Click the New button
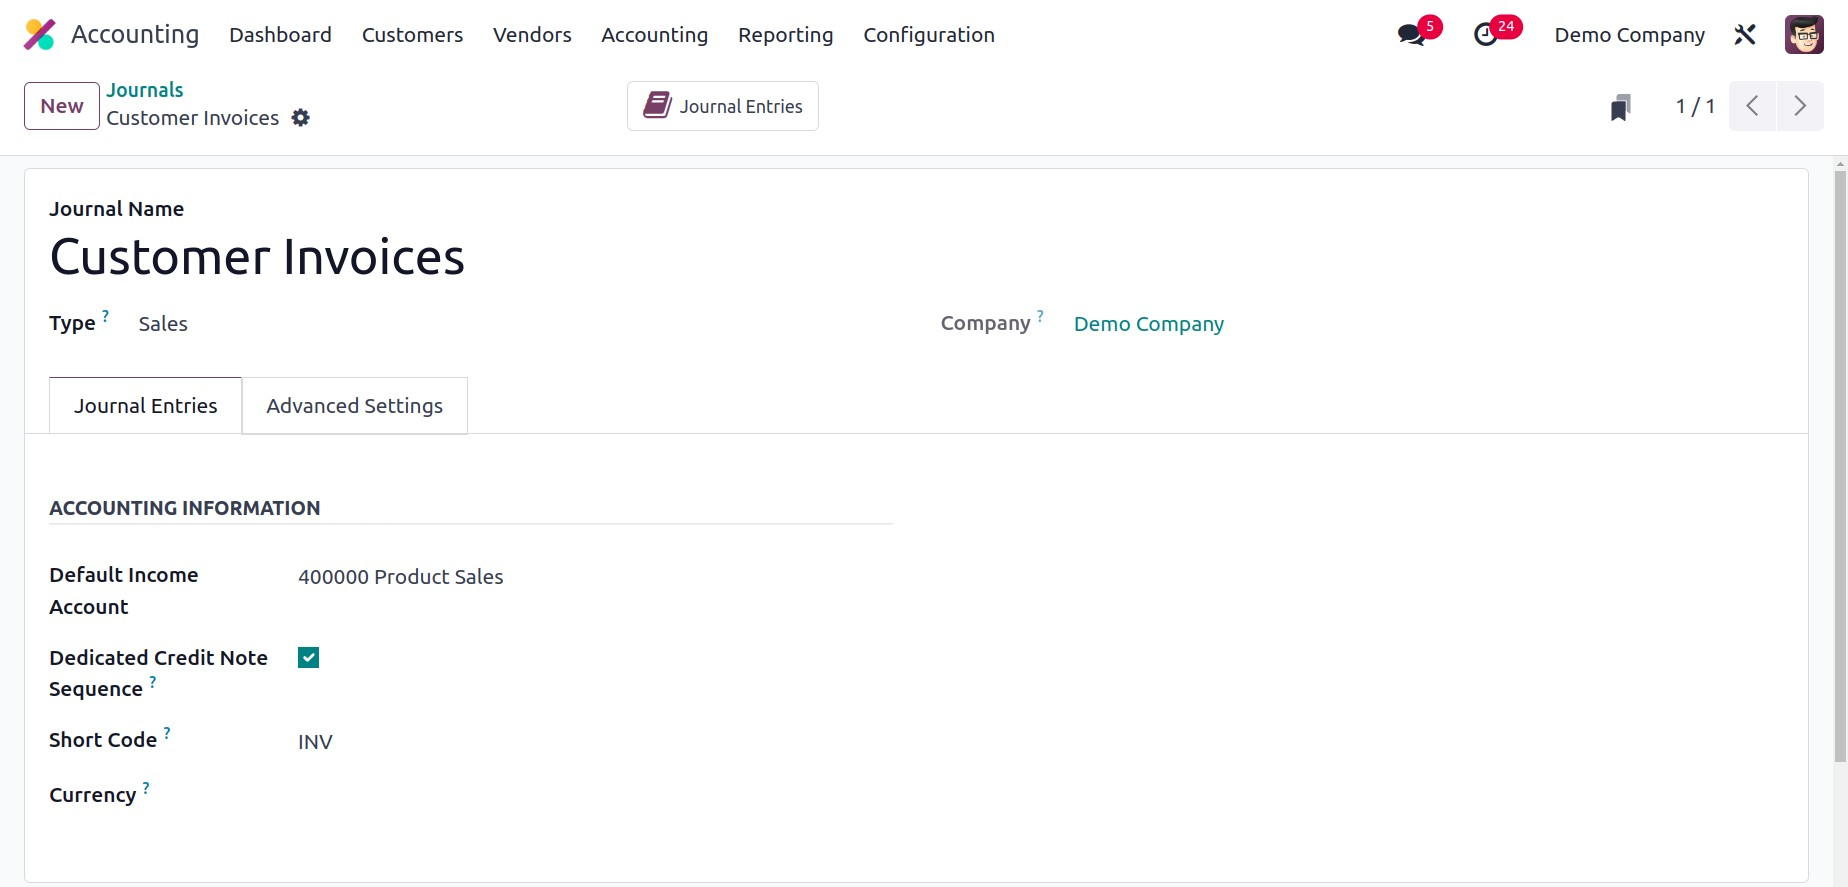1848x887 pixels. [62, 106]
